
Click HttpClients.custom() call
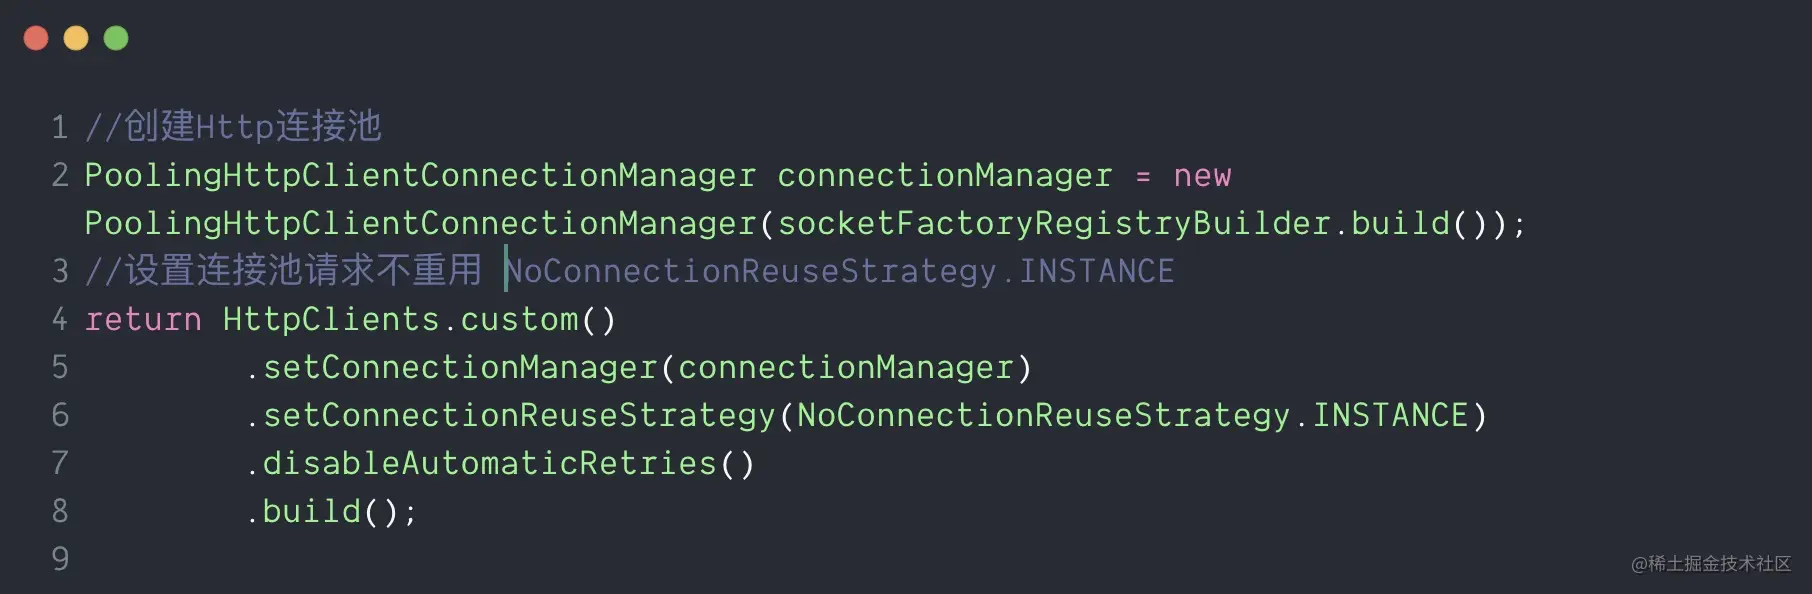[419, 319]
